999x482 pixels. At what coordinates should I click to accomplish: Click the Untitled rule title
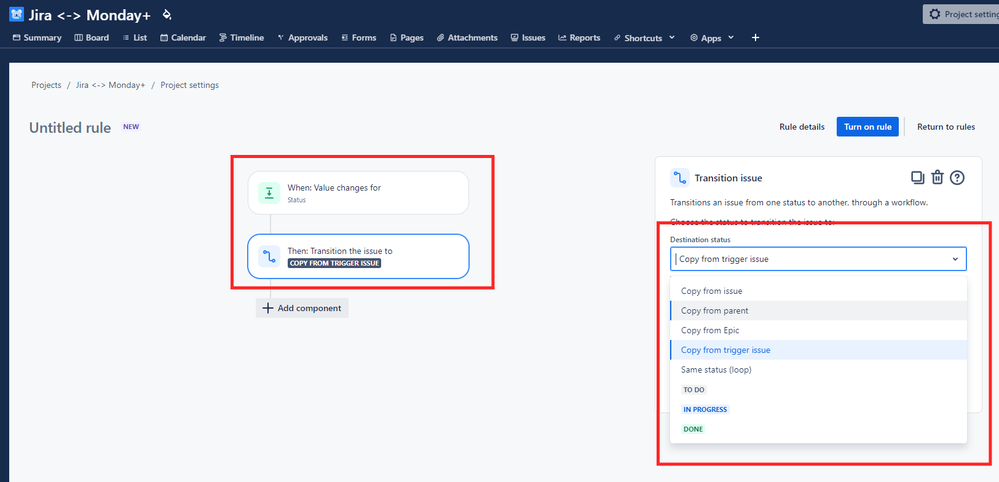pyautogui.click(x=70, y=127)
